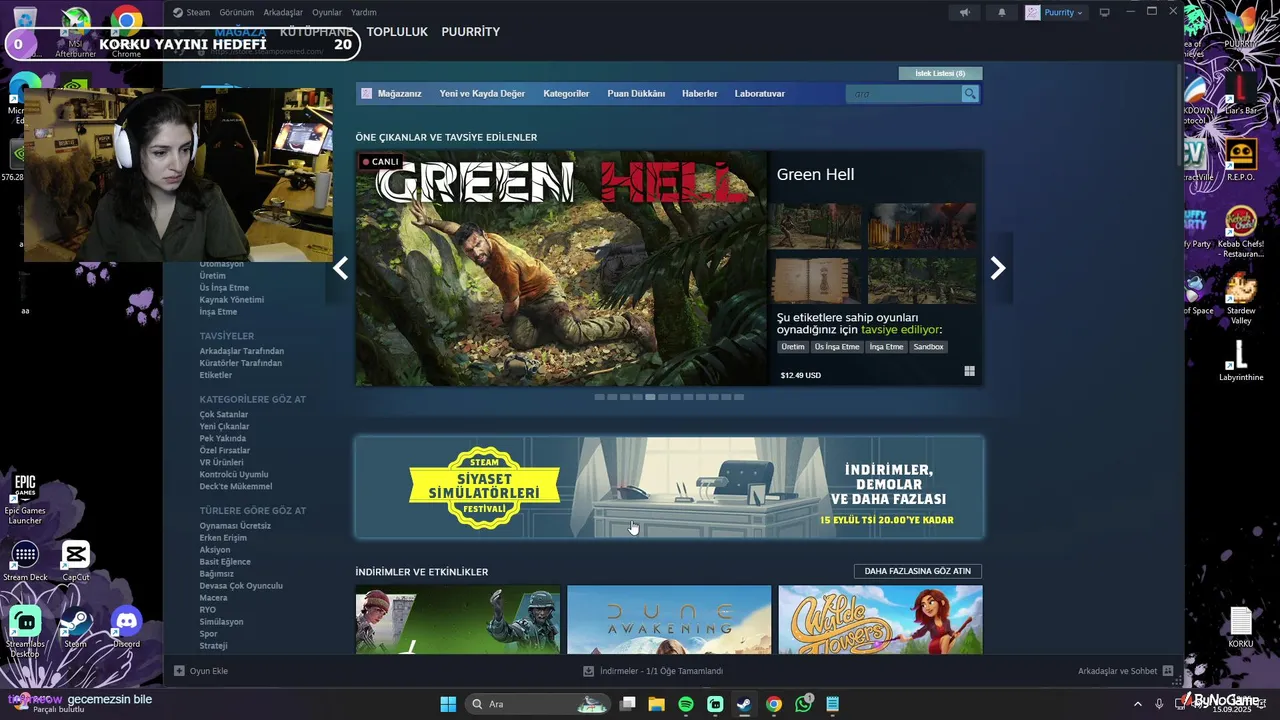The image size is (1280, 720).
Task: Click the Windows Start button
Action: 448,704
